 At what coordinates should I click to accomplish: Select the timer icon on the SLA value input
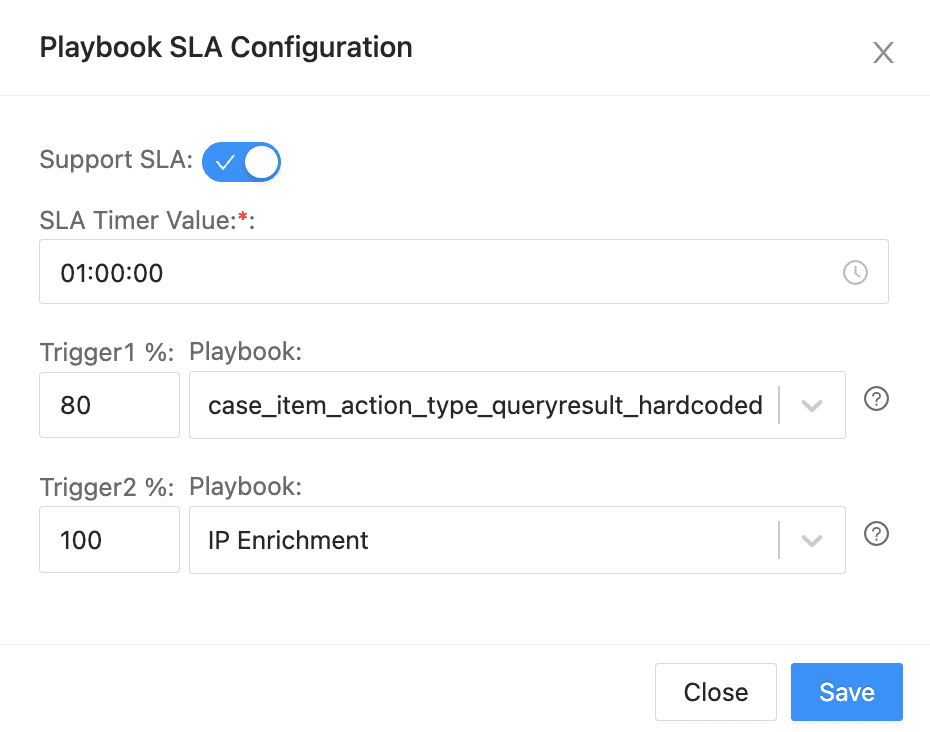[x=855, y=271]
